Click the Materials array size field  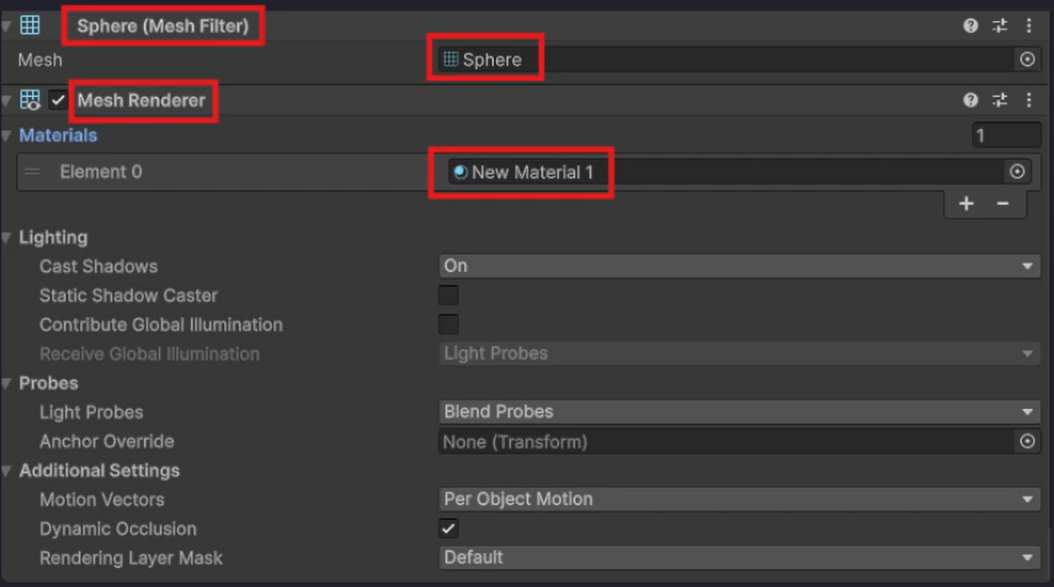1006,135
